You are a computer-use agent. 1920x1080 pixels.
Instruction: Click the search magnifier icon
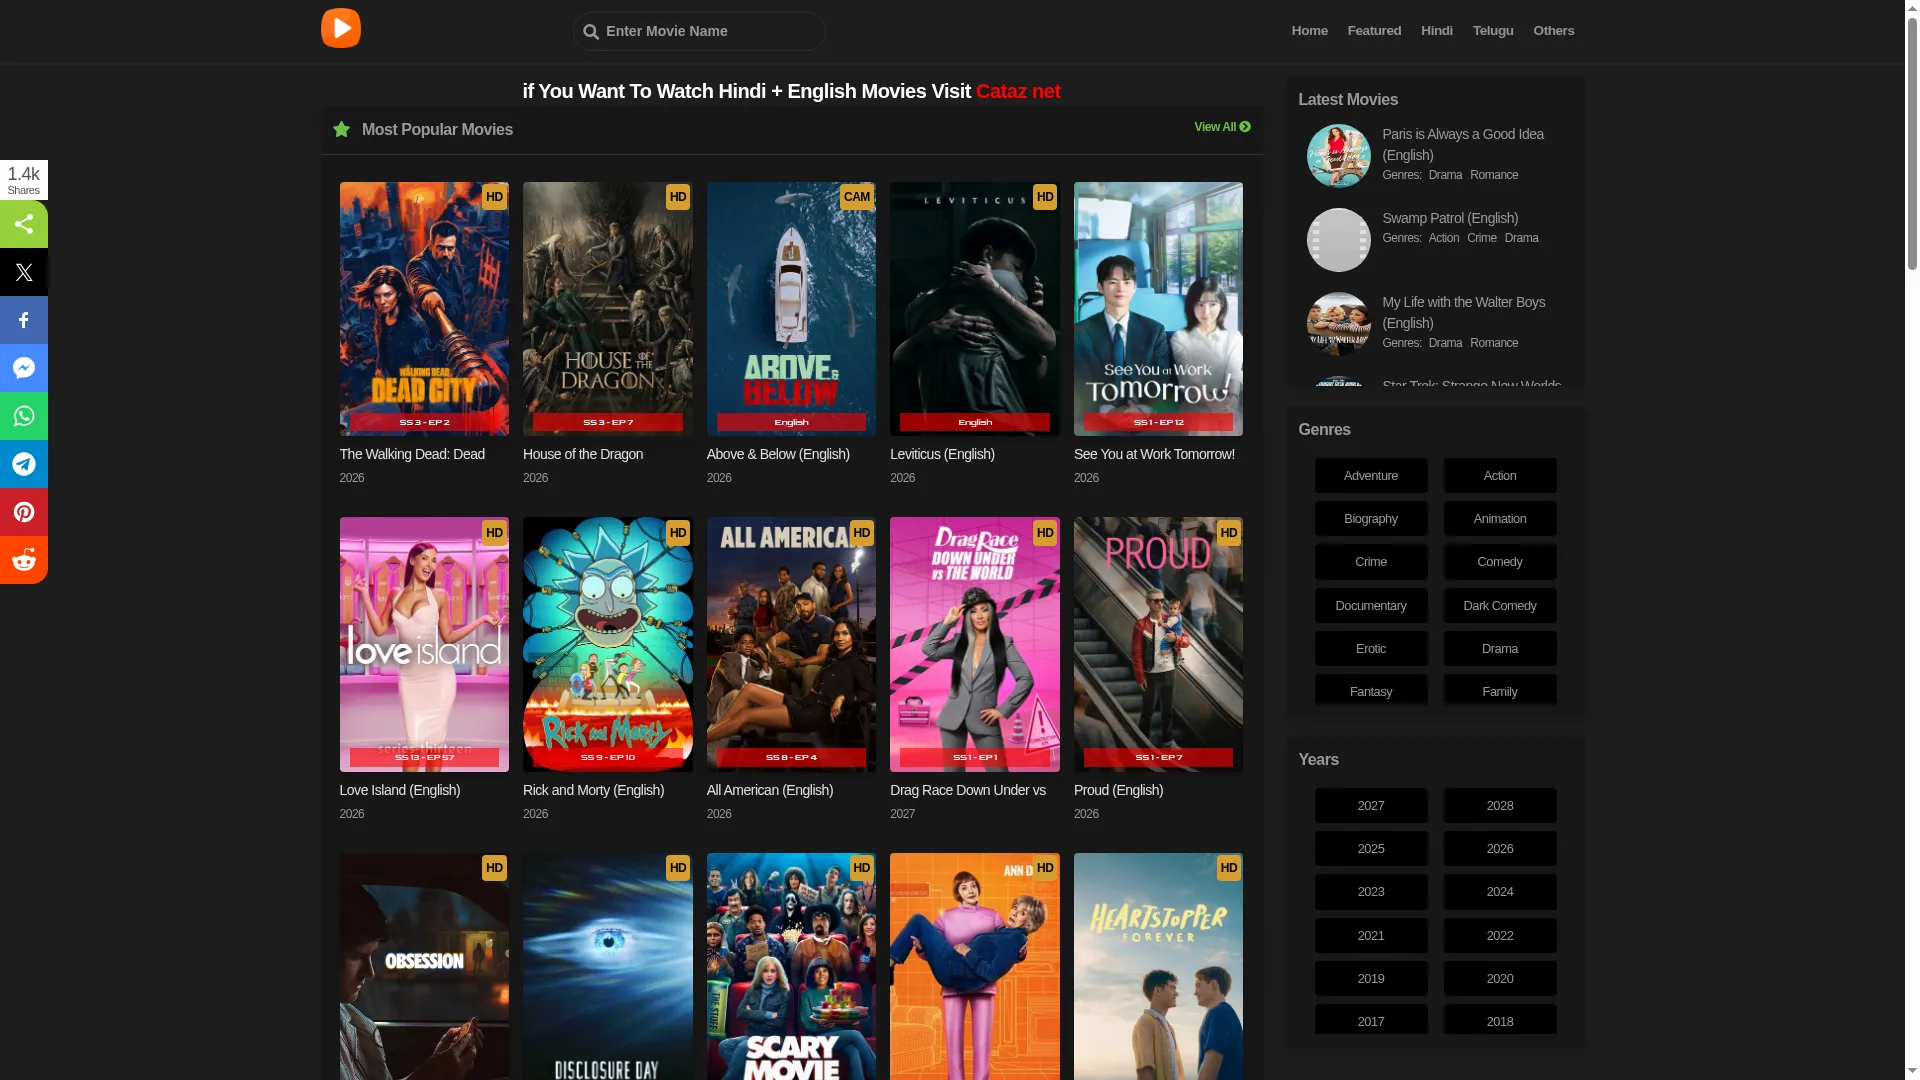591,32
